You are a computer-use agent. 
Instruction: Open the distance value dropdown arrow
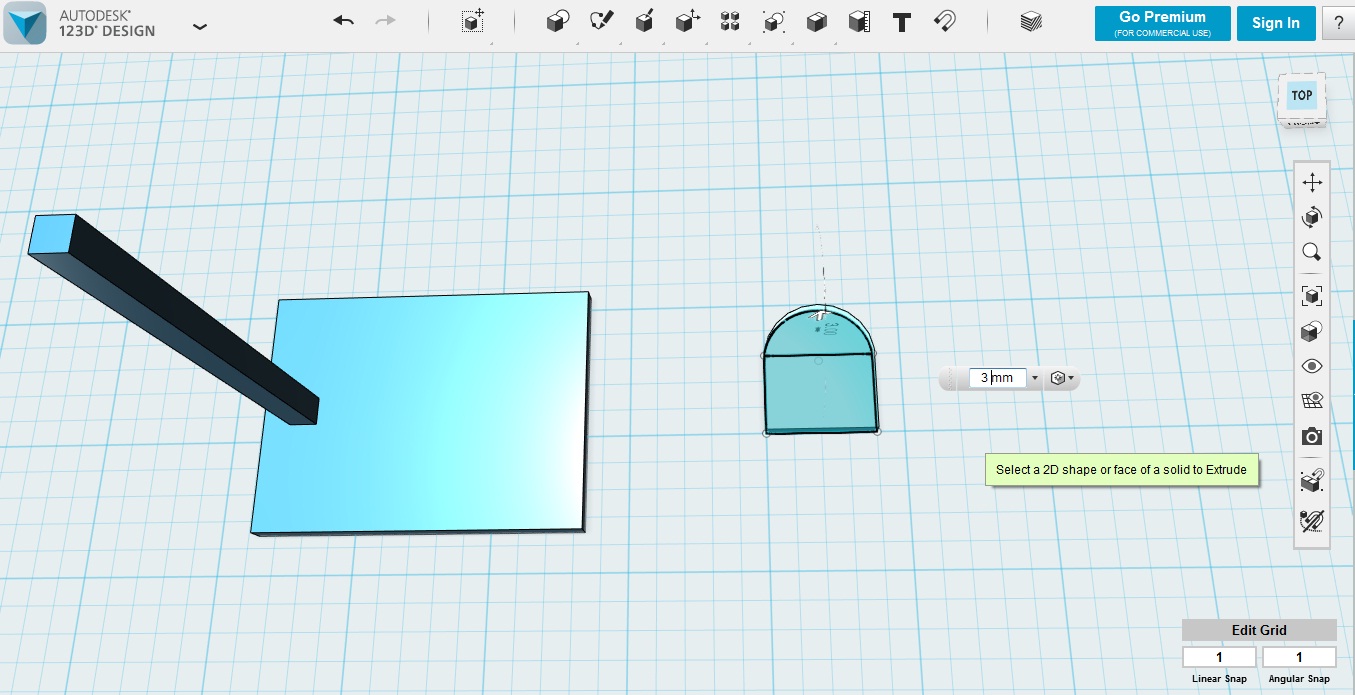pyautogui.click(x=1035, y=379)
